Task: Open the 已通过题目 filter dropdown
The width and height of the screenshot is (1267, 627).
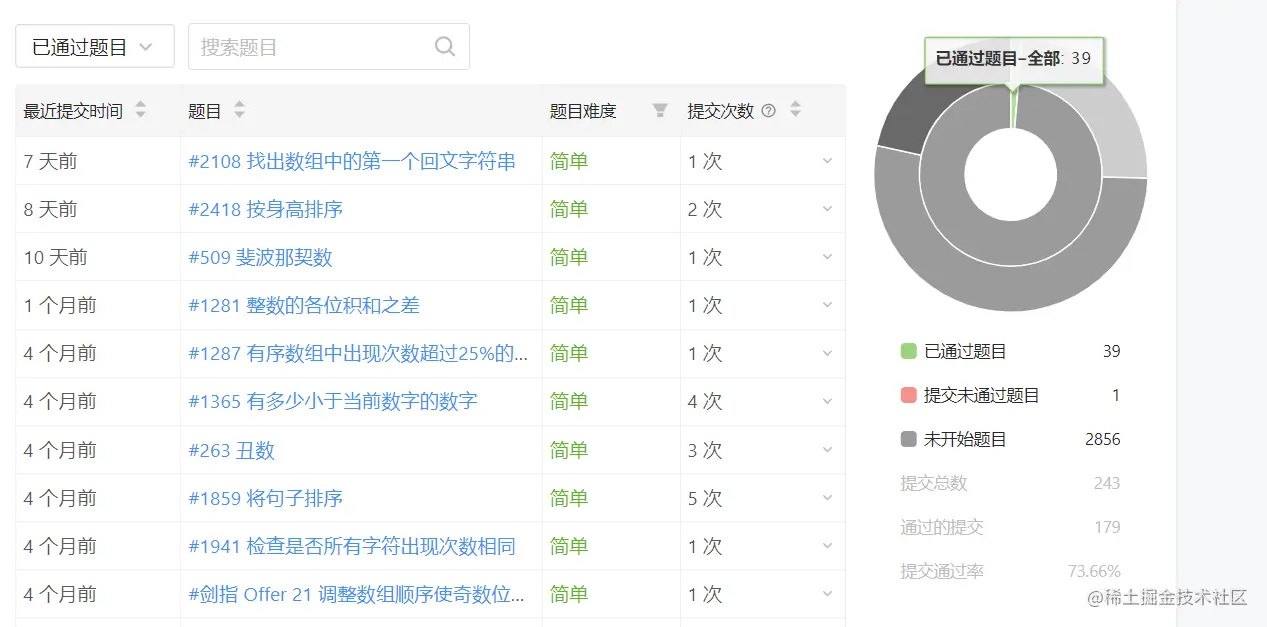Action: 95,47
